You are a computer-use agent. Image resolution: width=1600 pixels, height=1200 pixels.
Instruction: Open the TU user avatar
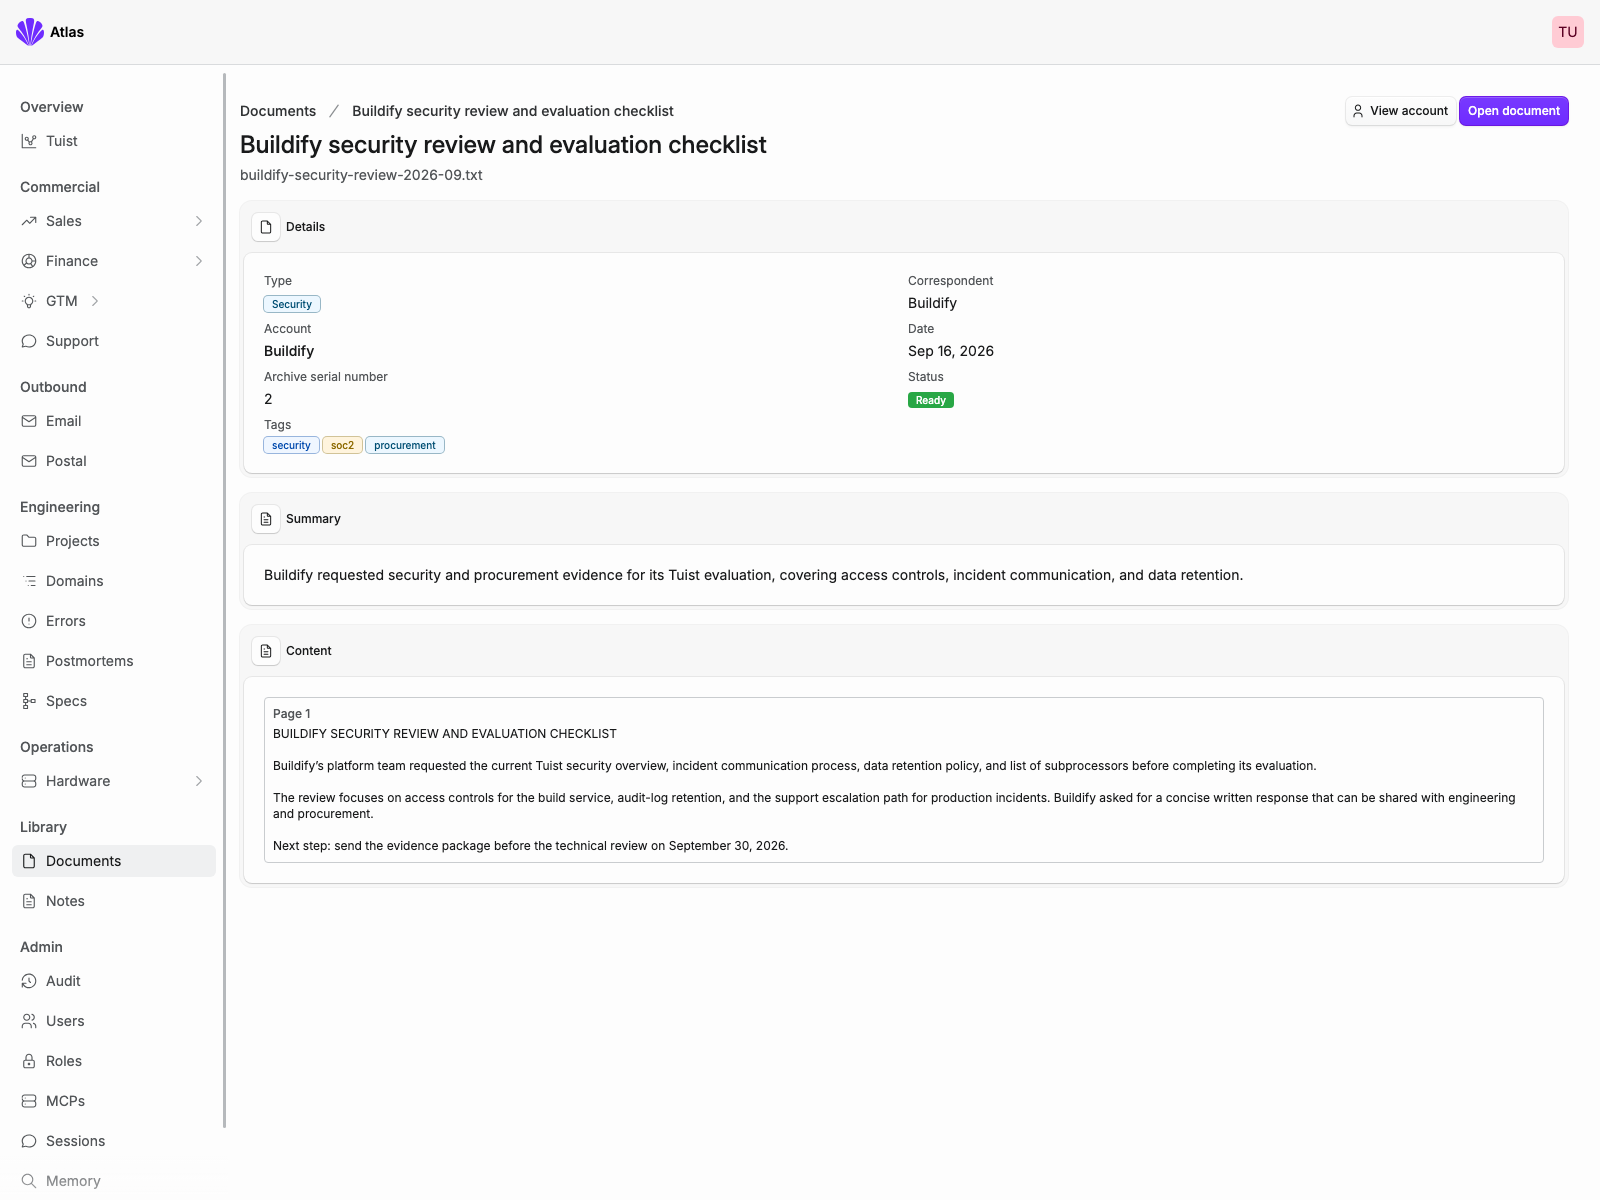pos(1567,32)
